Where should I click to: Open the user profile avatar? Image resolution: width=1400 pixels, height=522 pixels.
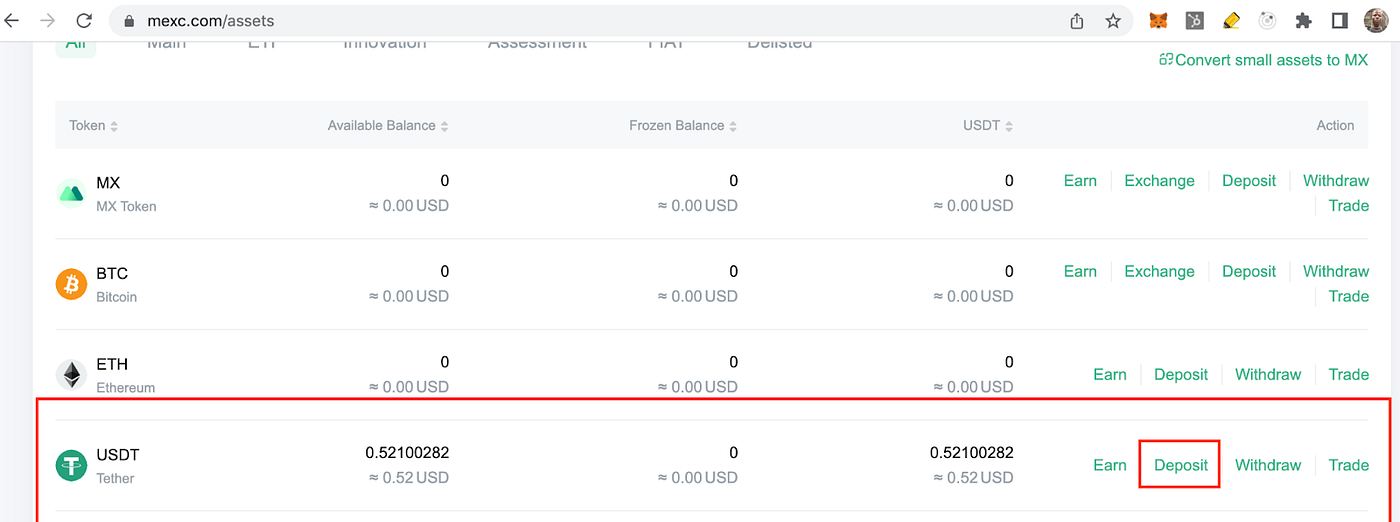1376,20
